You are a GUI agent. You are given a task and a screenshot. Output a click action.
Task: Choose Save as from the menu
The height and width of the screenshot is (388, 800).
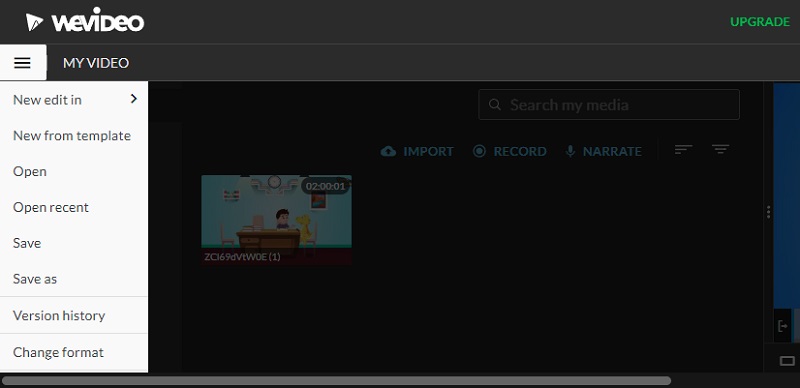(x=35, y=279)
